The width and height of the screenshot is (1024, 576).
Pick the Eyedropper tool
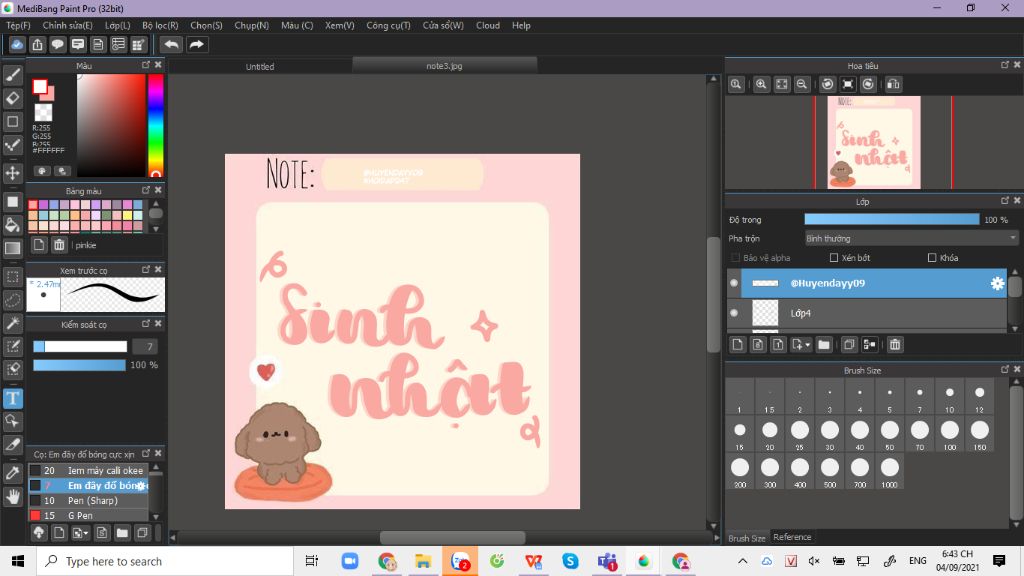tap(13, 472)
